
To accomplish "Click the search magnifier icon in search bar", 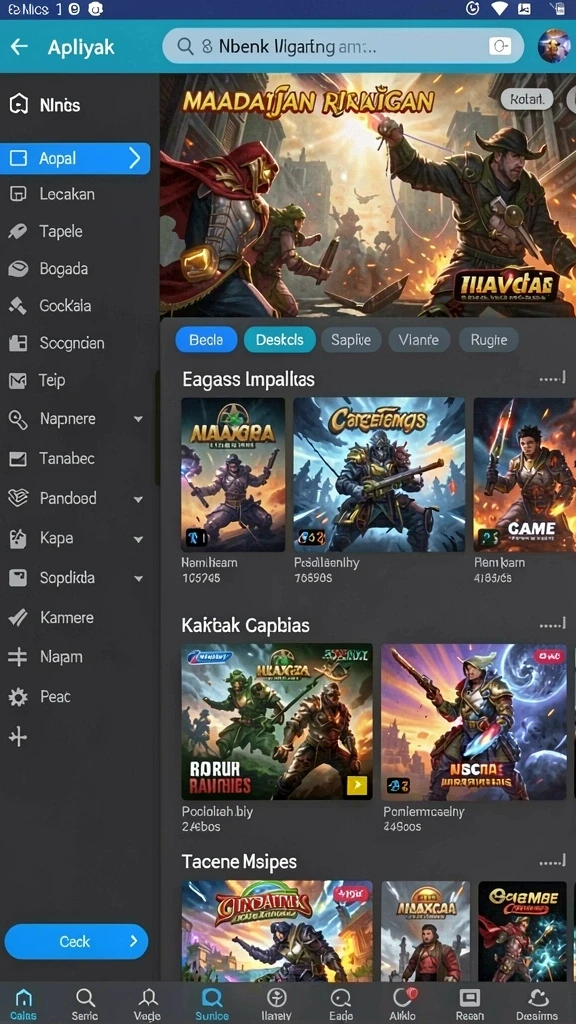I will tap(185, 46).
